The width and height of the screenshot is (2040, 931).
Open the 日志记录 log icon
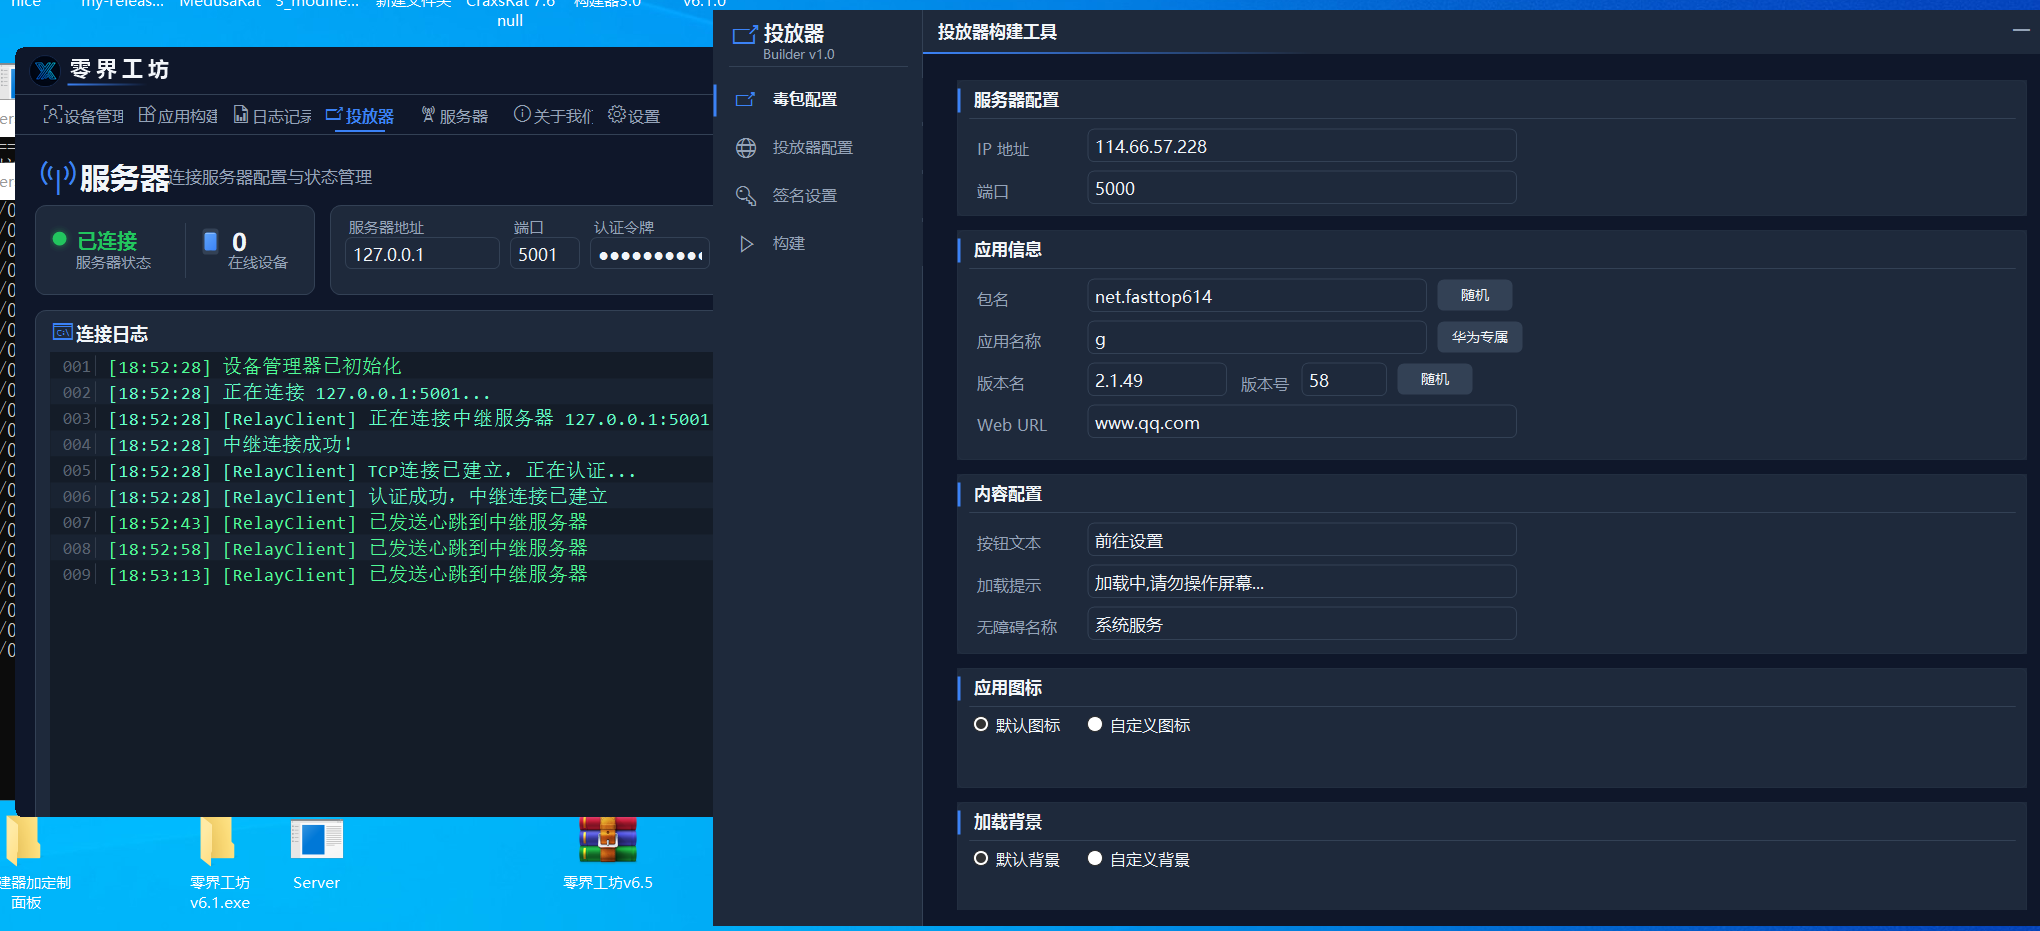pos(241,115)
